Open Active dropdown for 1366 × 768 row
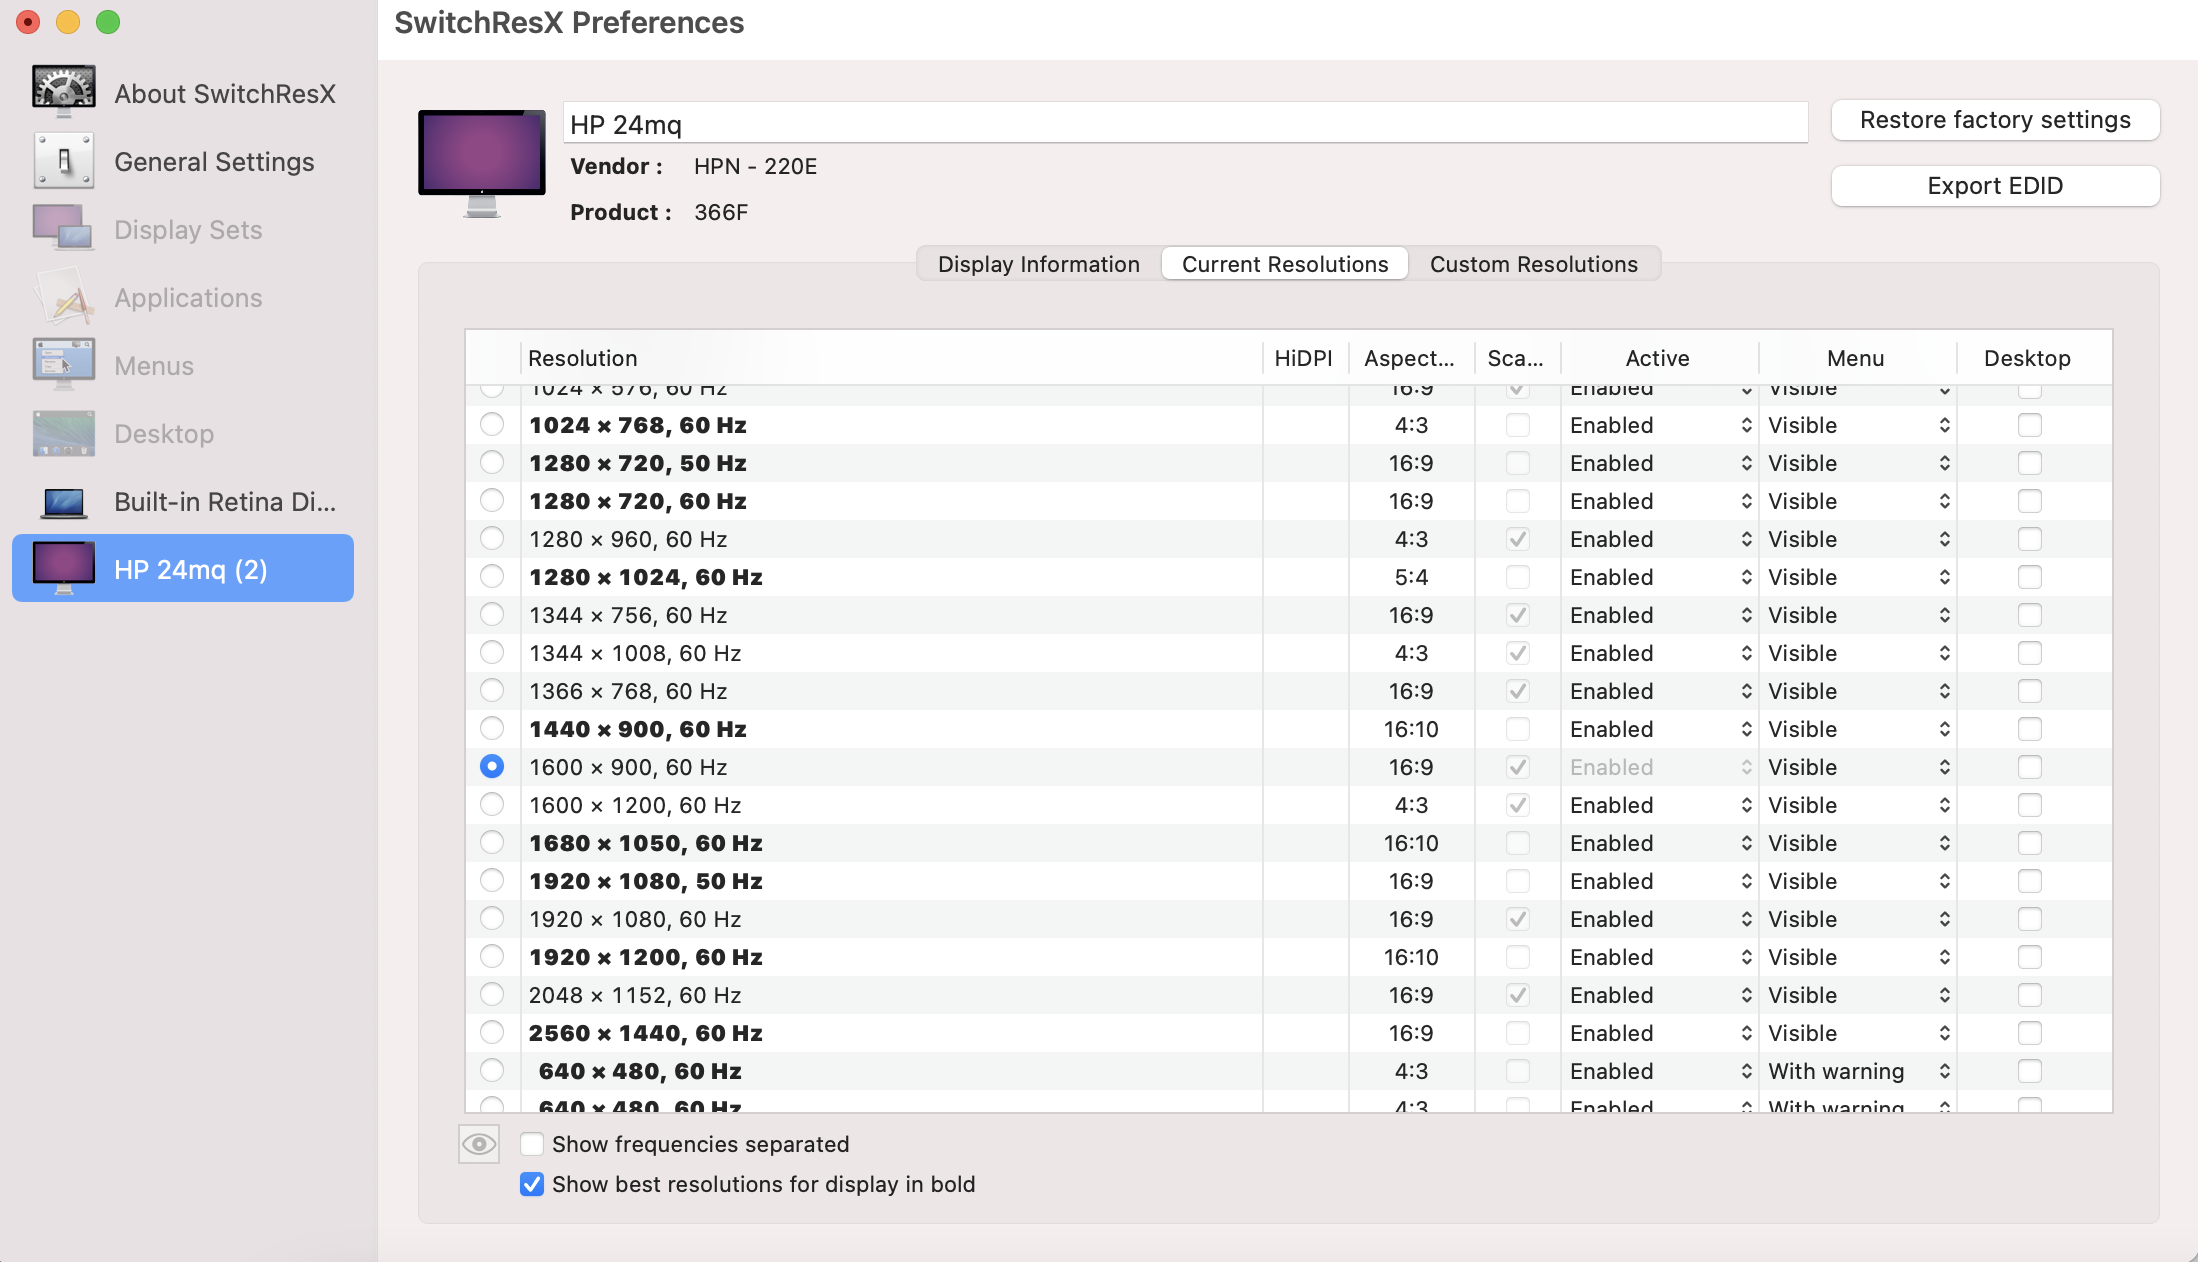The height and width of the screenshot is (1262, 2198). pyautogui.click(x=1660, y=691)
